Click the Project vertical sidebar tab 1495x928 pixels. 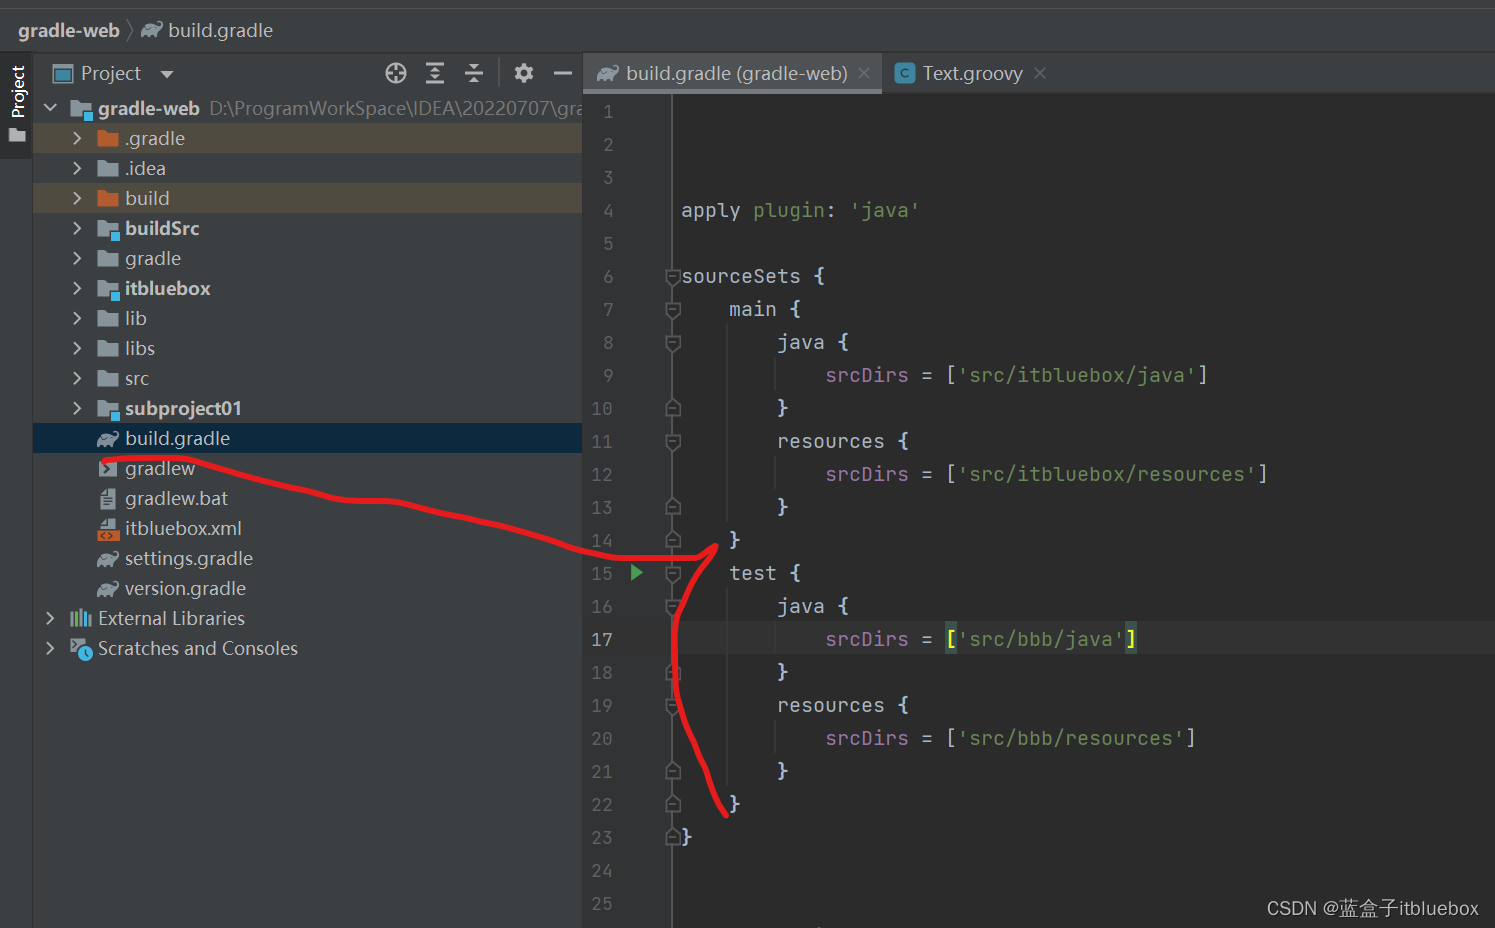point(17,92)
